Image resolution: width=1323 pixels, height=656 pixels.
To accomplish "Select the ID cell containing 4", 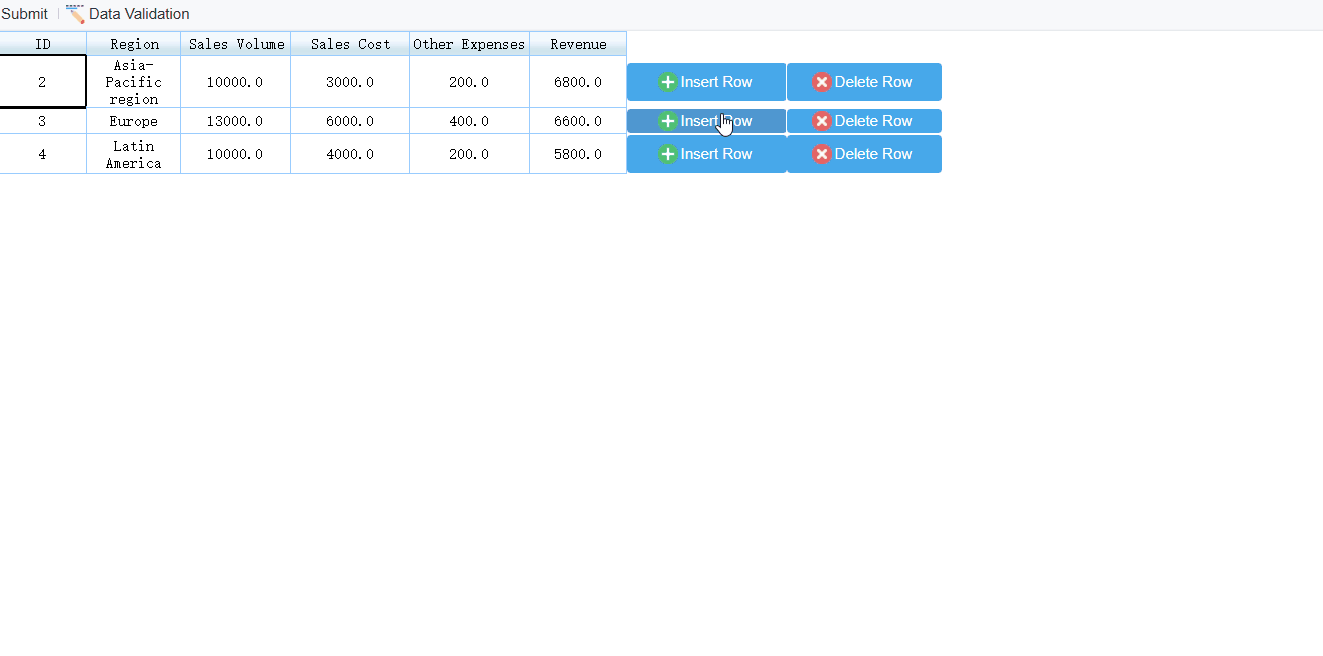I will point(43,154).
